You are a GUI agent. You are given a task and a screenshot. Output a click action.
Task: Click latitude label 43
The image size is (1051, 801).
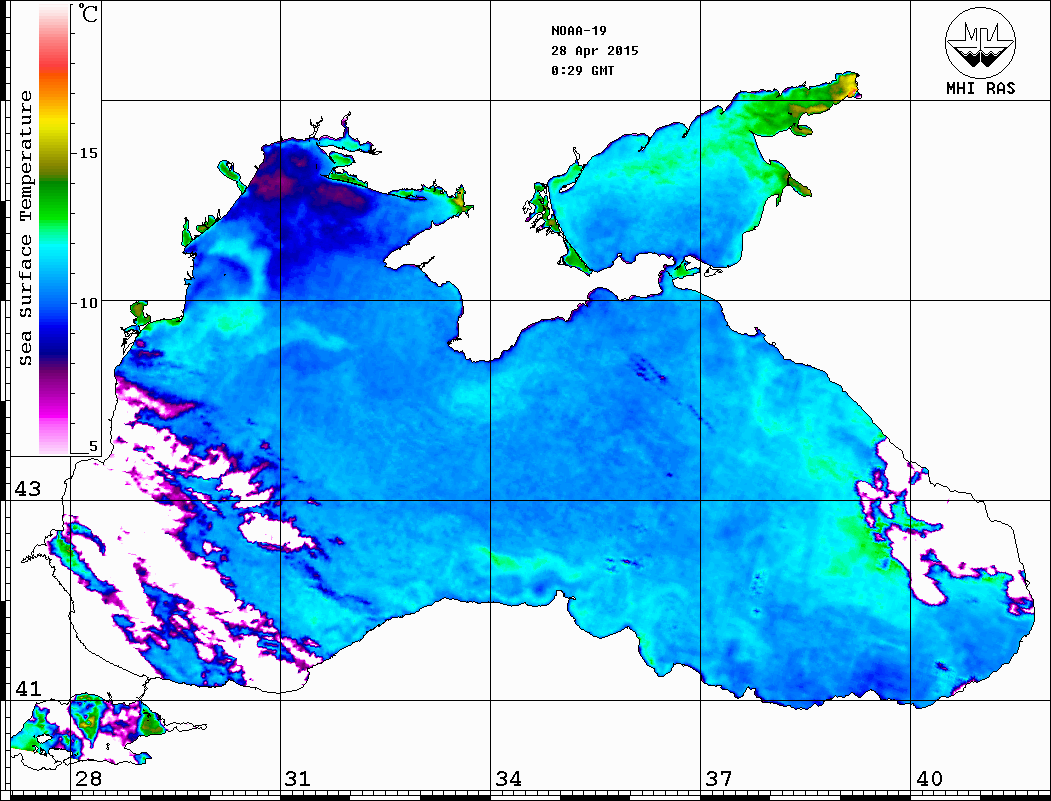(x=28, y=489)
